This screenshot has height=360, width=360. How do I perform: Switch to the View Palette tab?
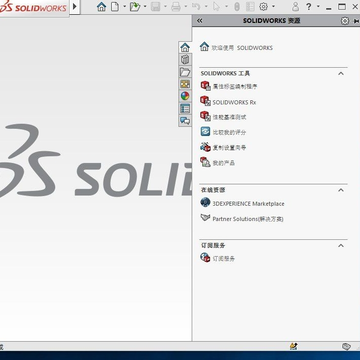tap(185, 84)
